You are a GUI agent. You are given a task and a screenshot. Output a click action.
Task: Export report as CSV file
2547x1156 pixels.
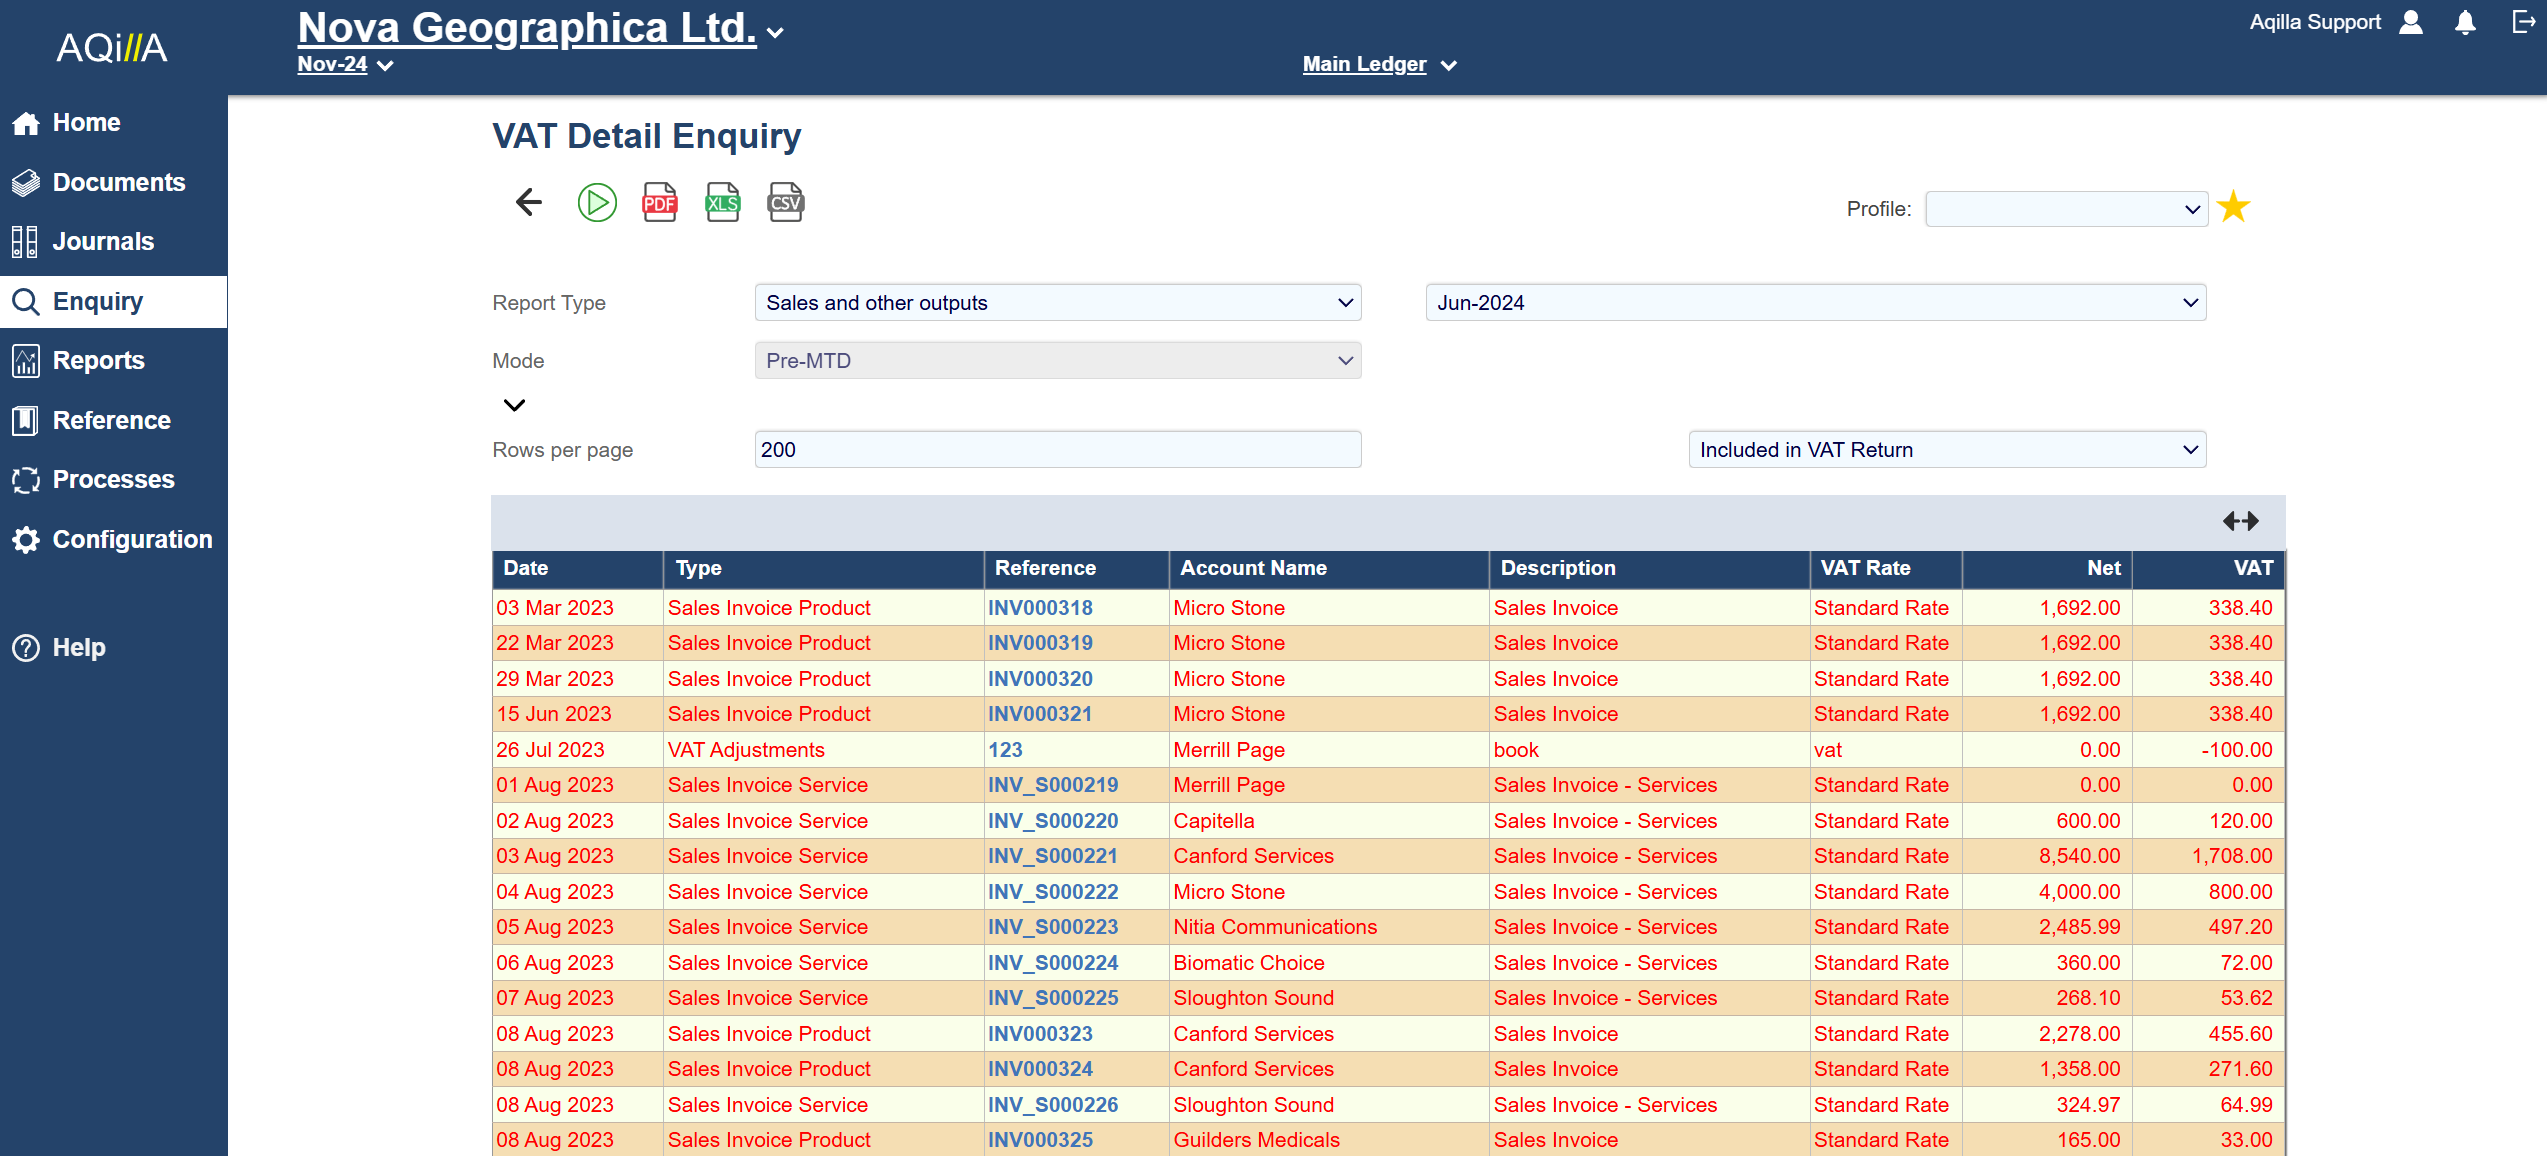click(785, 203)
